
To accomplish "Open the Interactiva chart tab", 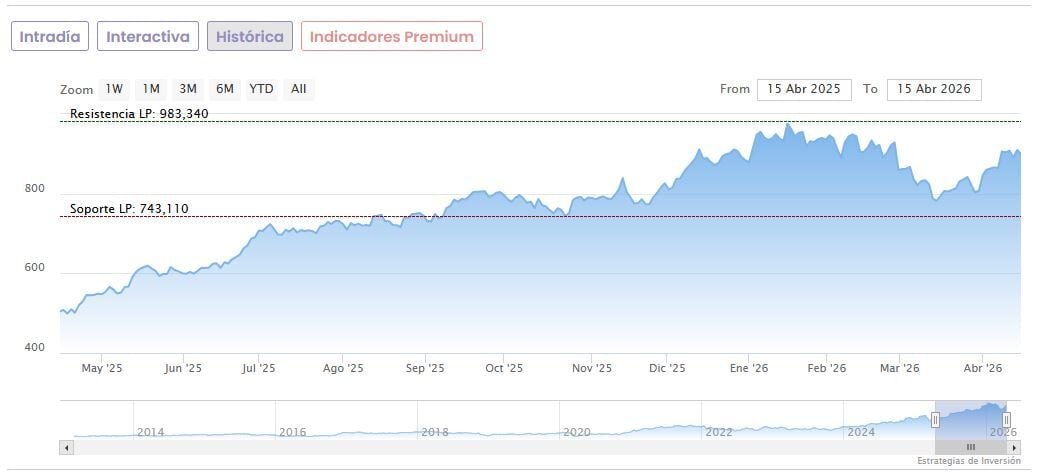I will pyautogui.click(x=148, y=36).
